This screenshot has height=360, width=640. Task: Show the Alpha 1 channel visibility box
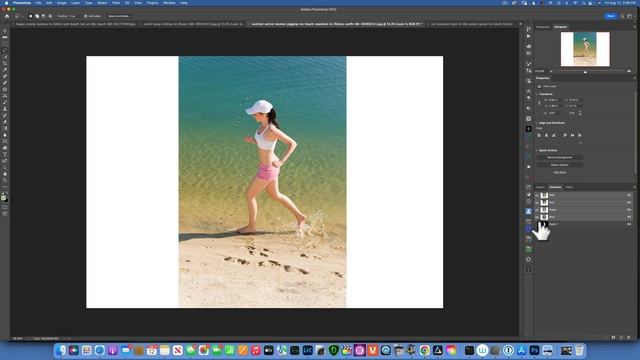(x=537, y=224)
